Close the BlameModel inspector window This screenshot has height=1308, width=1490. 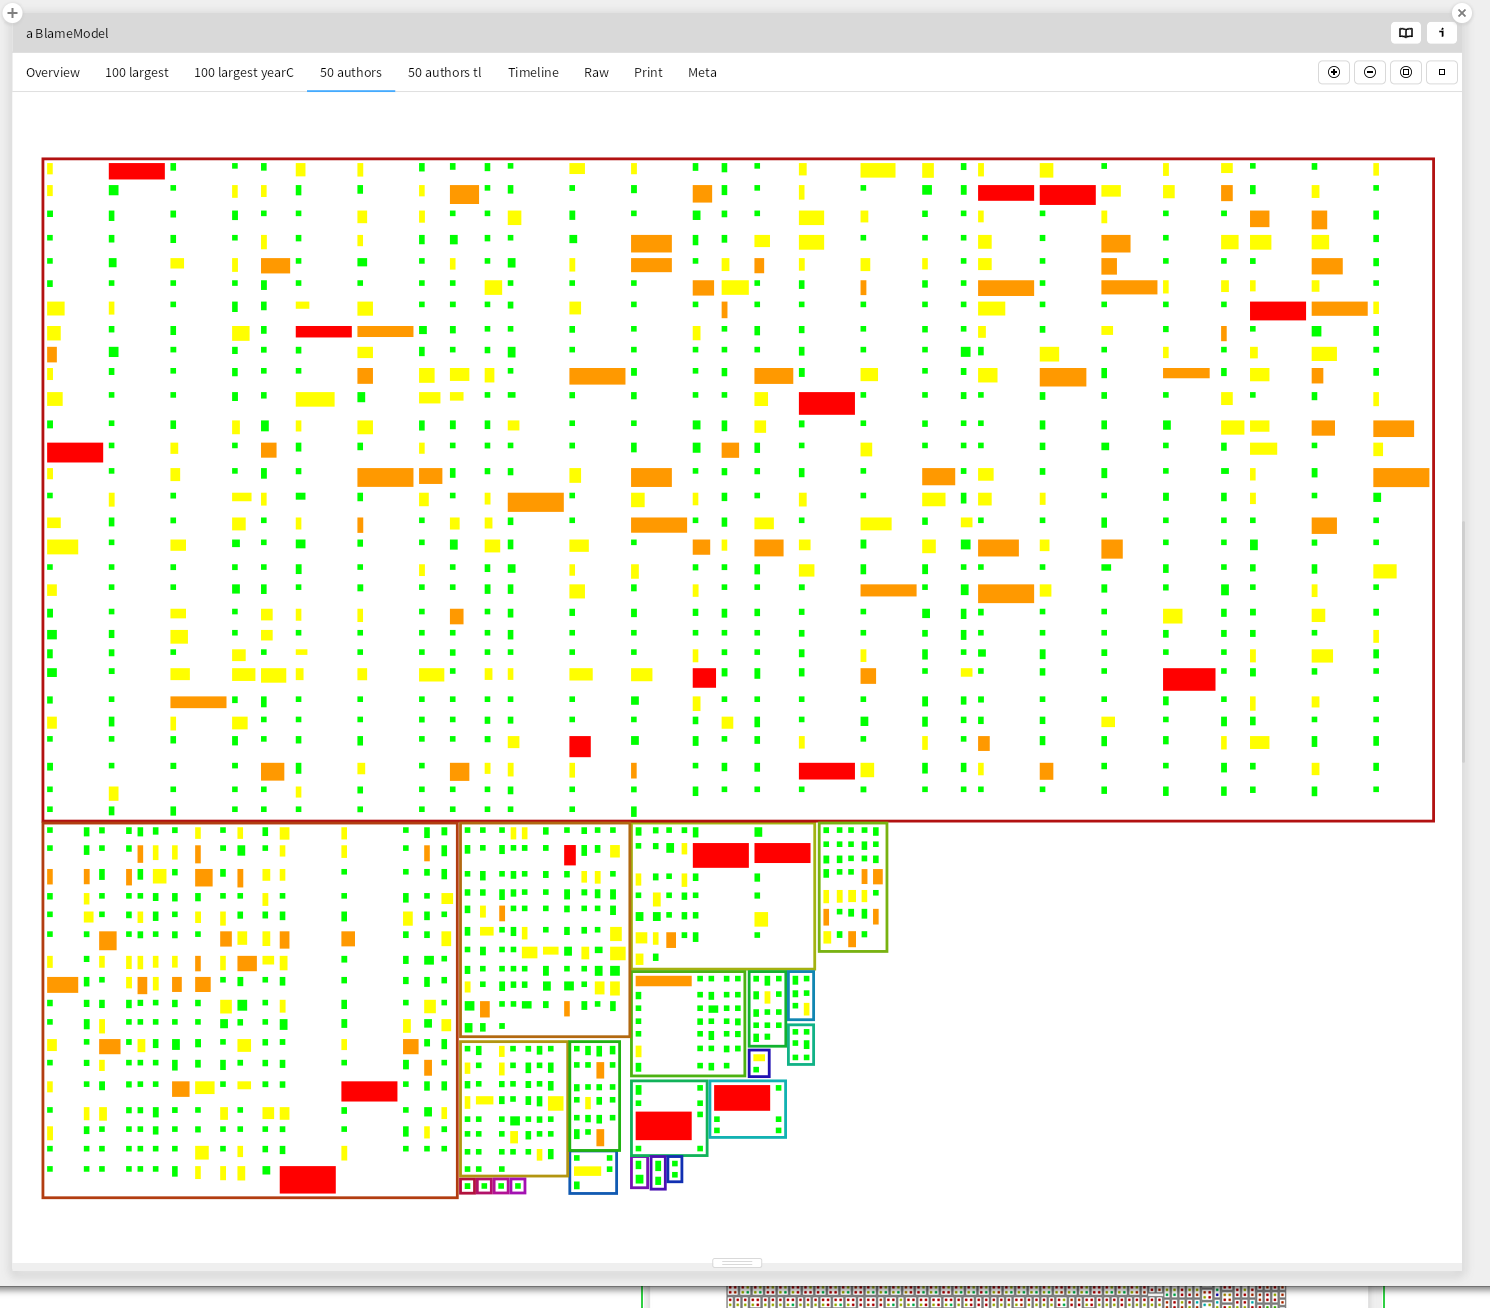point(1462,13)
